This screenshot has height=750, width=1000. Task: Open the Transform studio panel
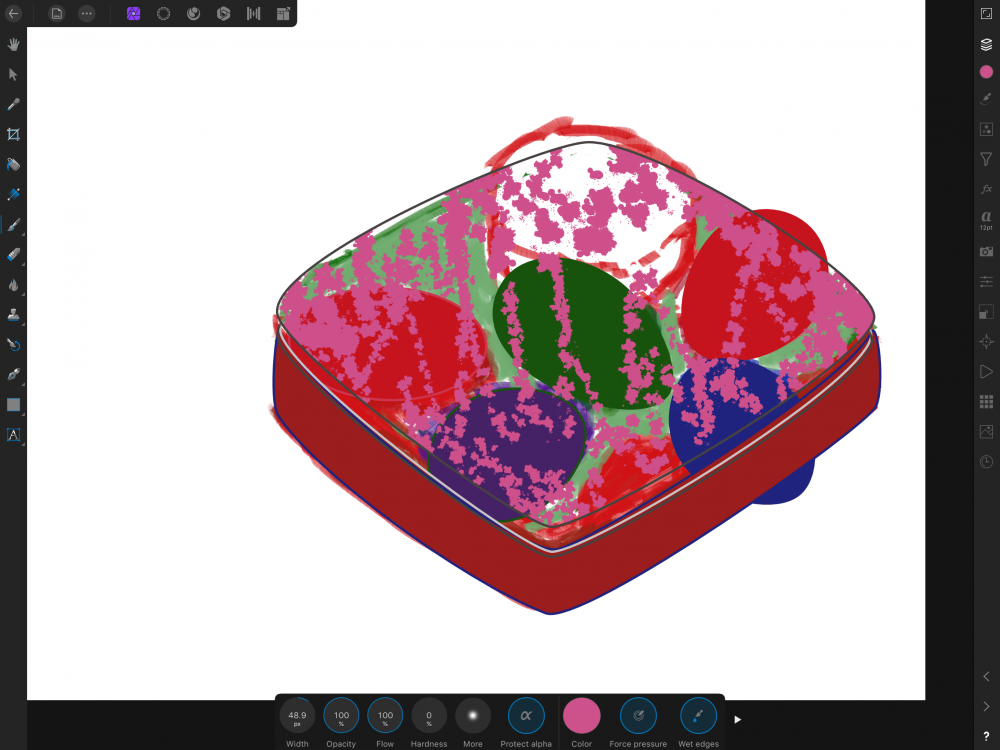(986, 311)
